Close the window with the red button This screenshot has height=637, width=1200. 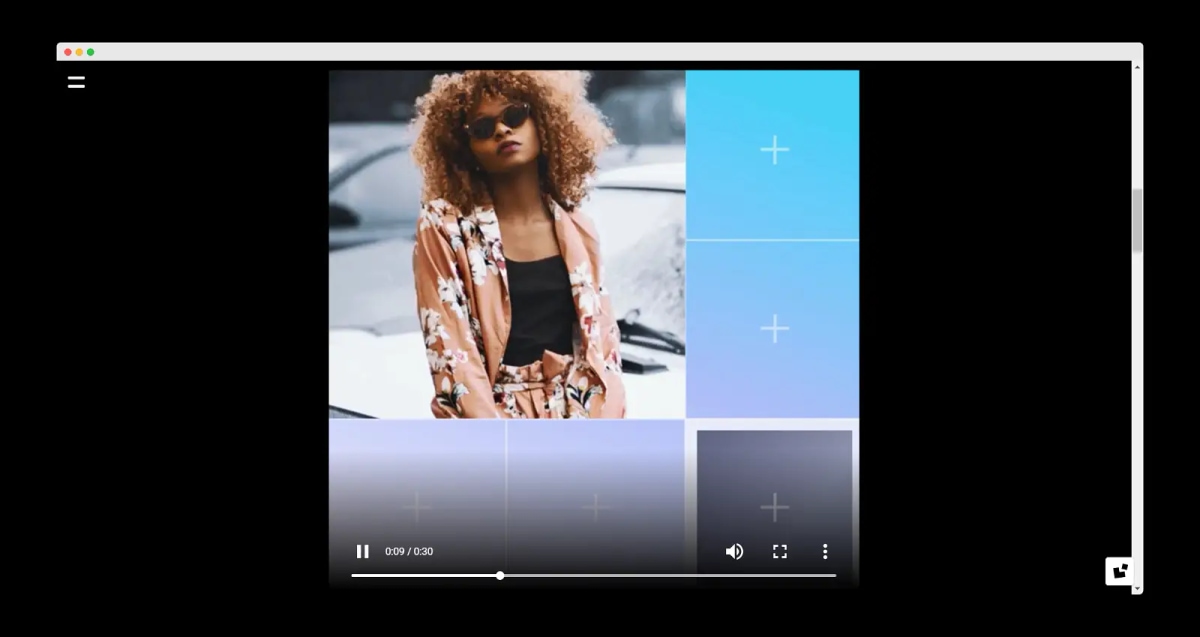click(68, 52)
